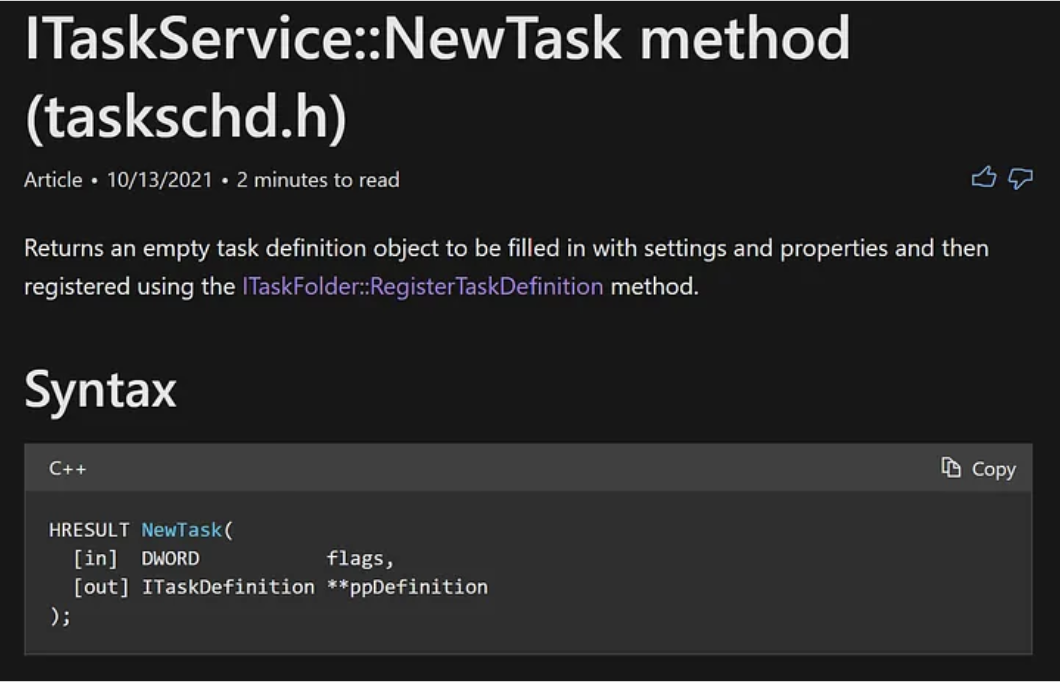This screenshot has width=1060, height=682.
Task: Click the ITaskService::NewTask method page title
Action: 436,40
